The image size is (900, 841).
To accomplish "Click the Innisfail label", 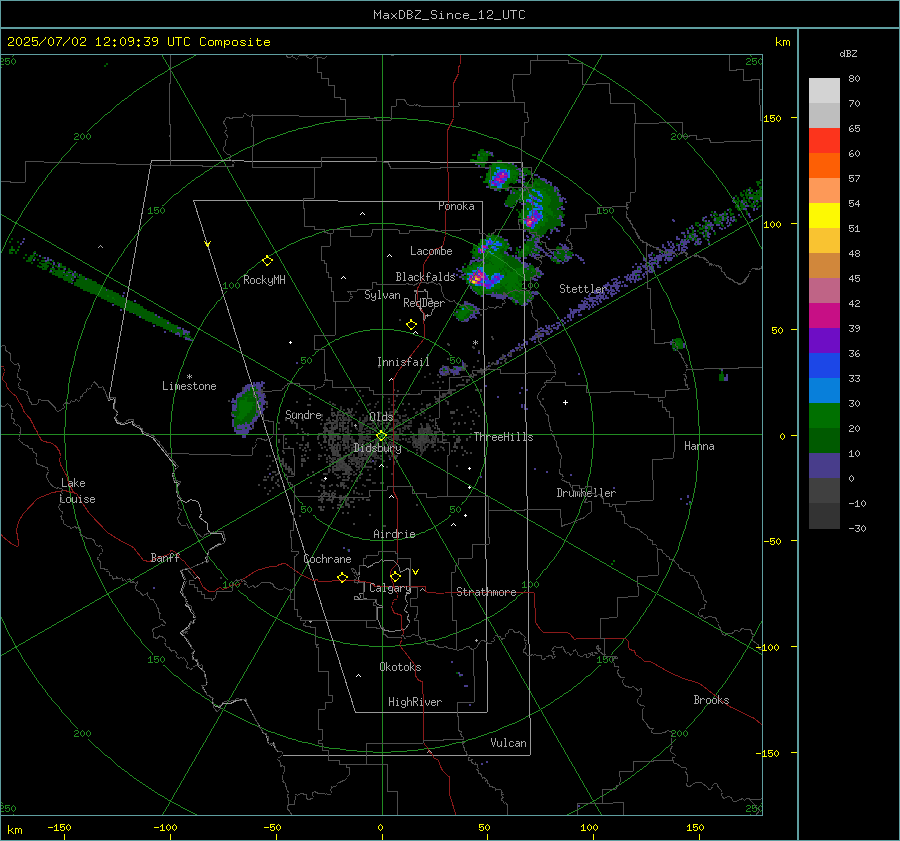I will coord(403,362).
